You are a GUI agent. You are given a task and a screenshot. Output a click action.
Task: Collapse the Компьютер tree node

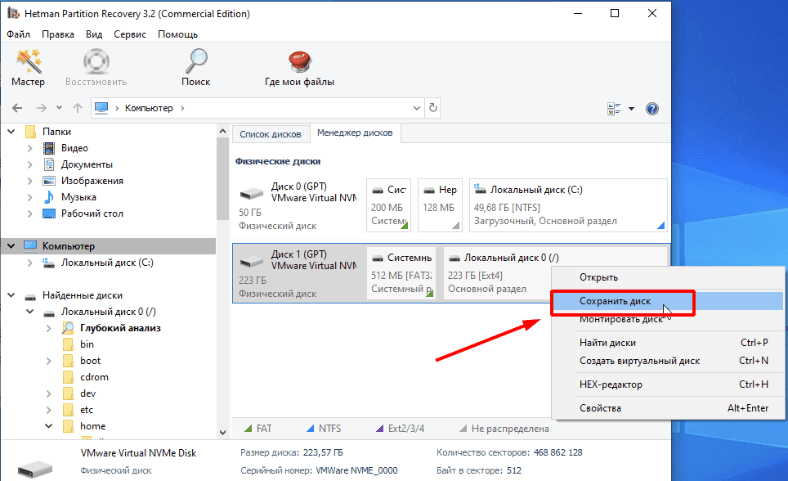(11, 246)
